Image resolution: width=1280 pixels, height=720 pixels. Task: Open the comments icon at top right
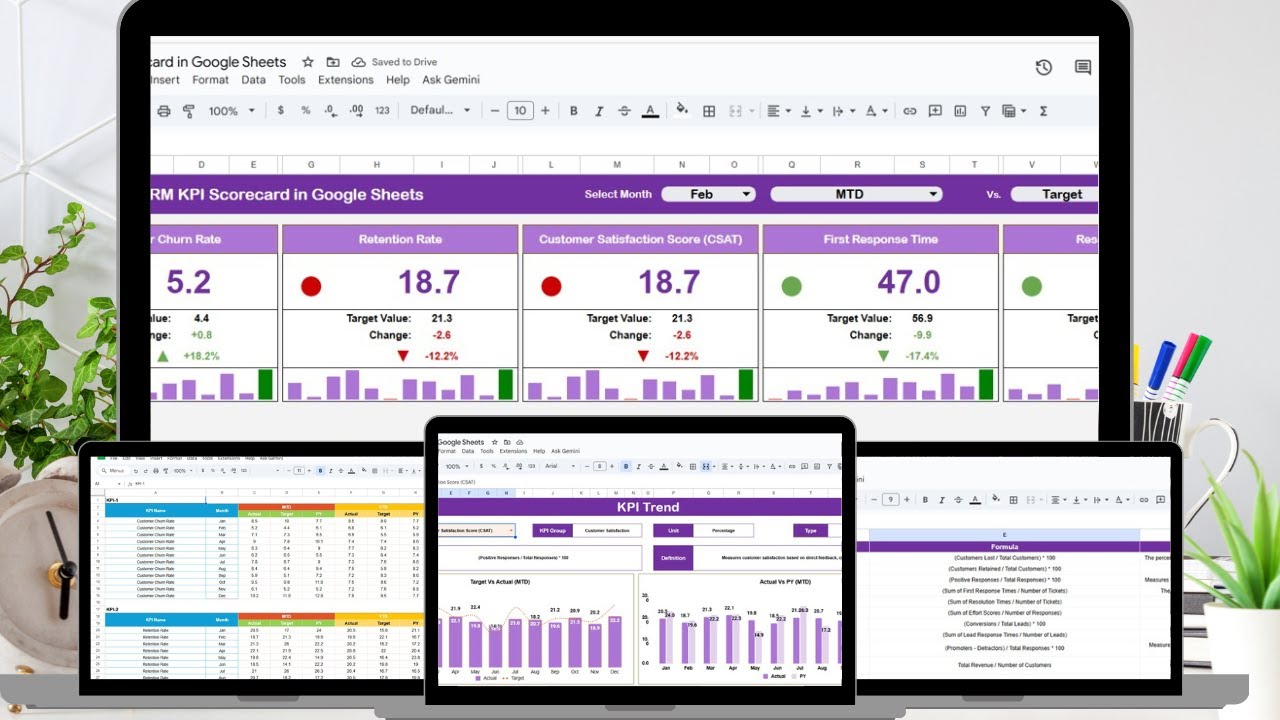pyautogui.click(x=1083, y=67)
